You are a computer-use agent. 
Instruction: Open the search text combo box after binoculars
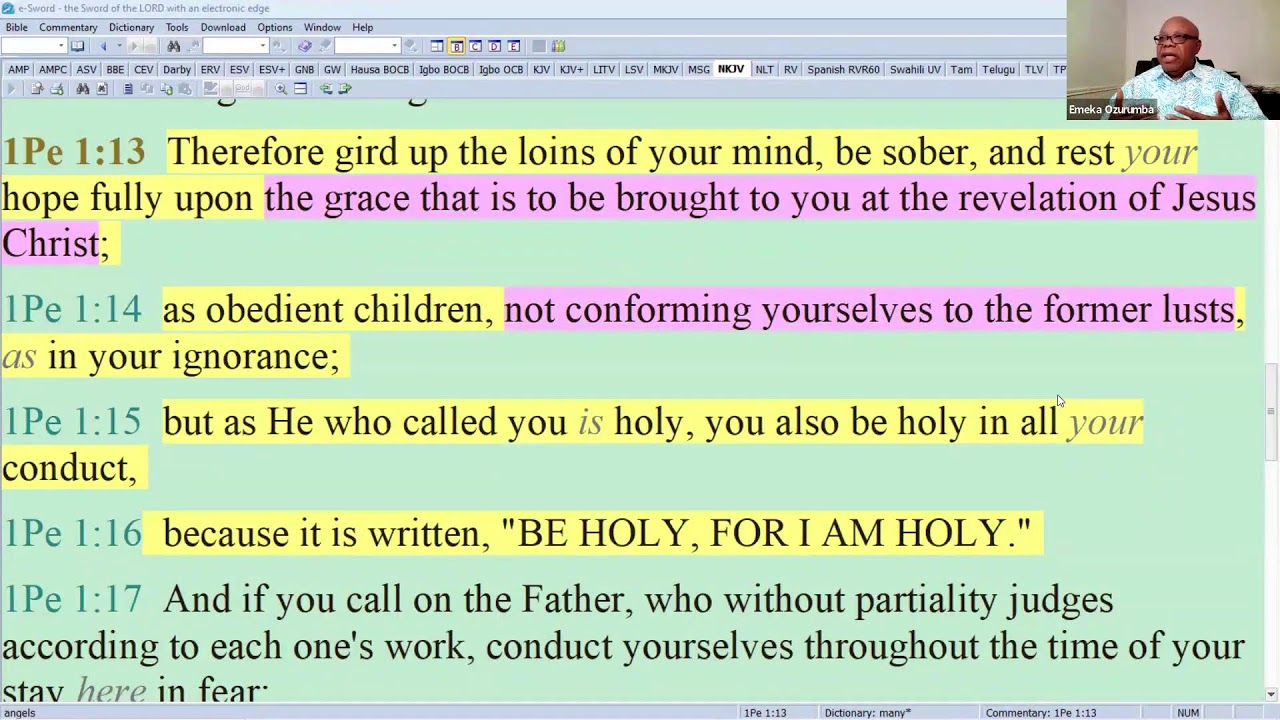(x=234, y=46)
